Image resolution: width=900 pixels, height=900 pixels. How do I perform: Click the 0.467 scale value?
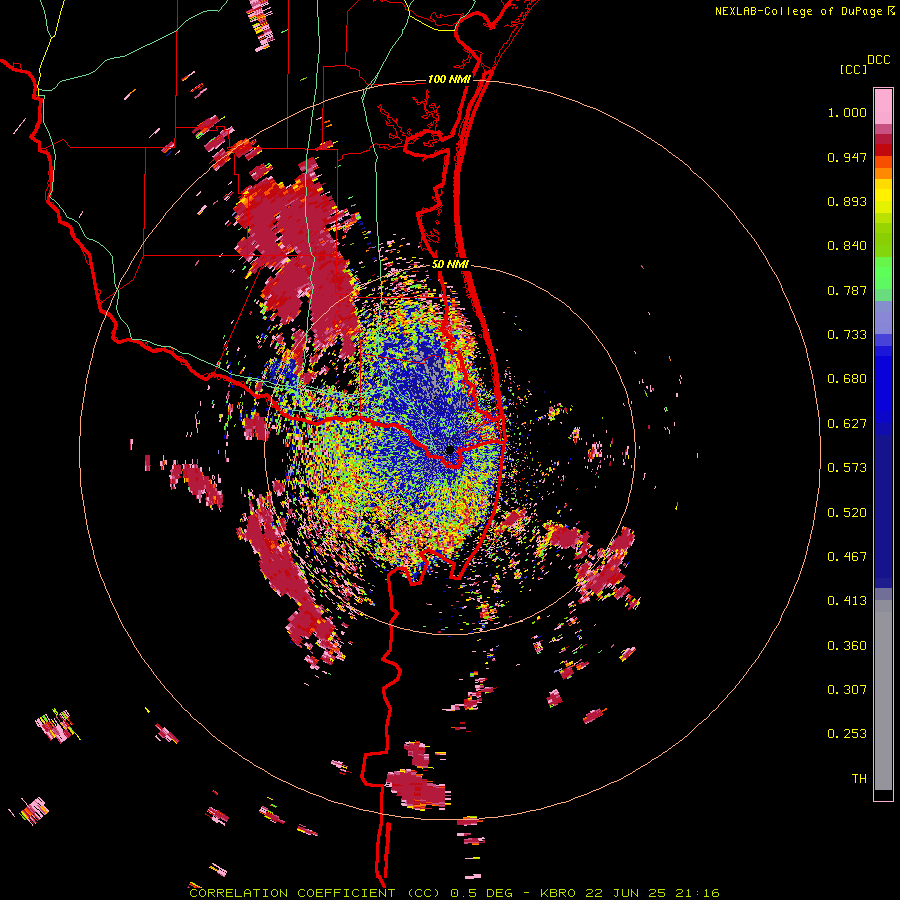847,557
